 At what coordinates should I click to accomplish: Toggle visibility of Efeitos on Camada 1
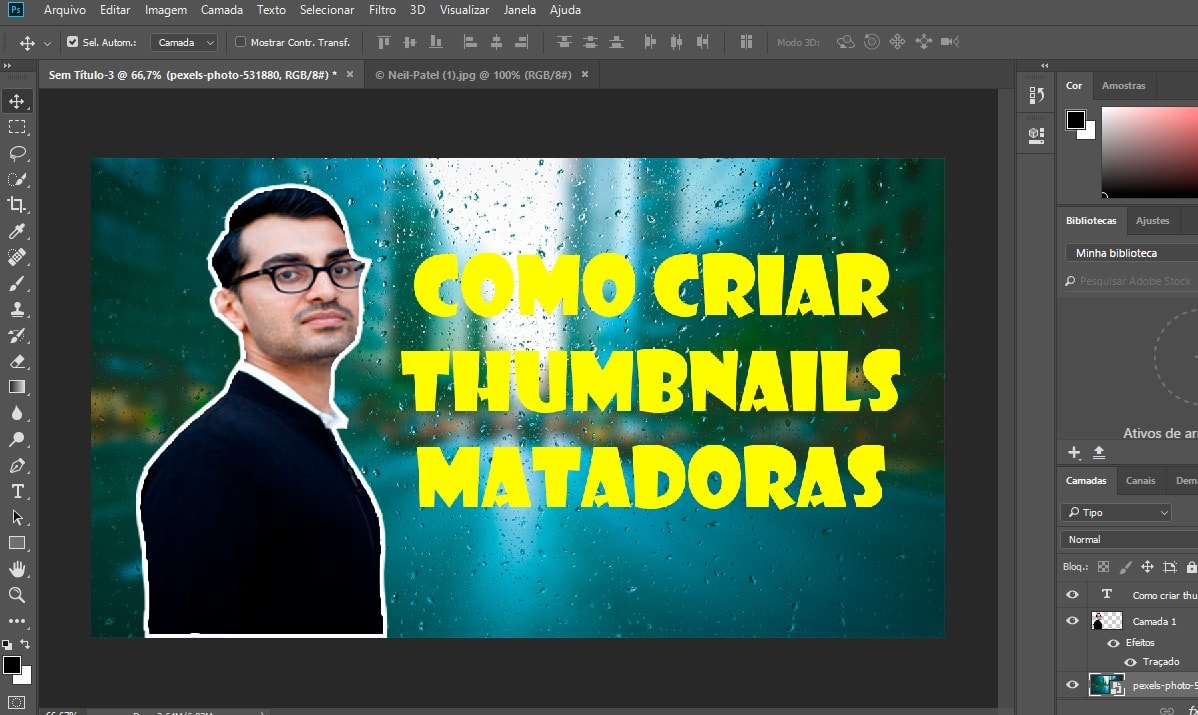(1113, 643)
